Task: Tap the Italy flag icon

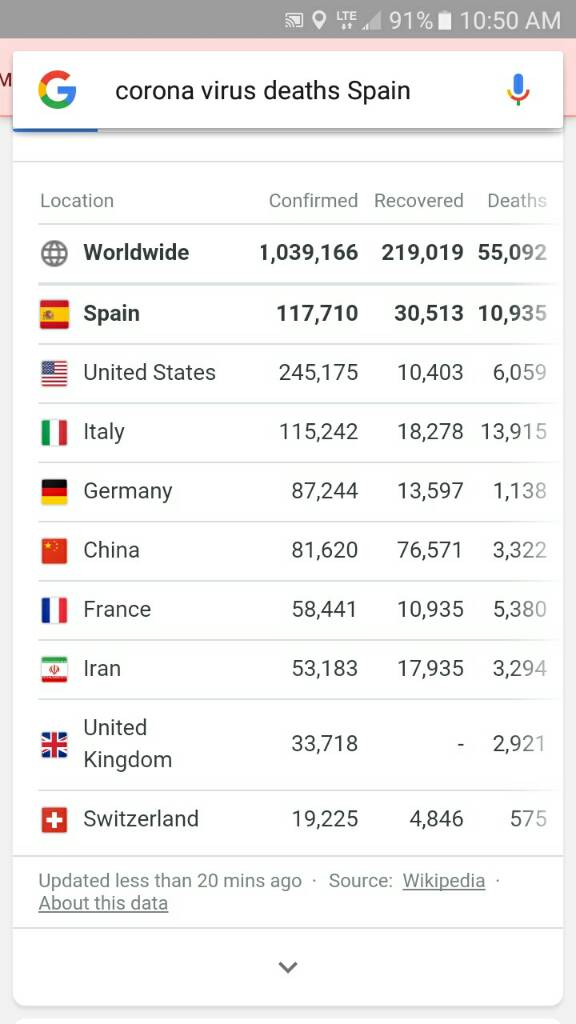Action: 54,432
